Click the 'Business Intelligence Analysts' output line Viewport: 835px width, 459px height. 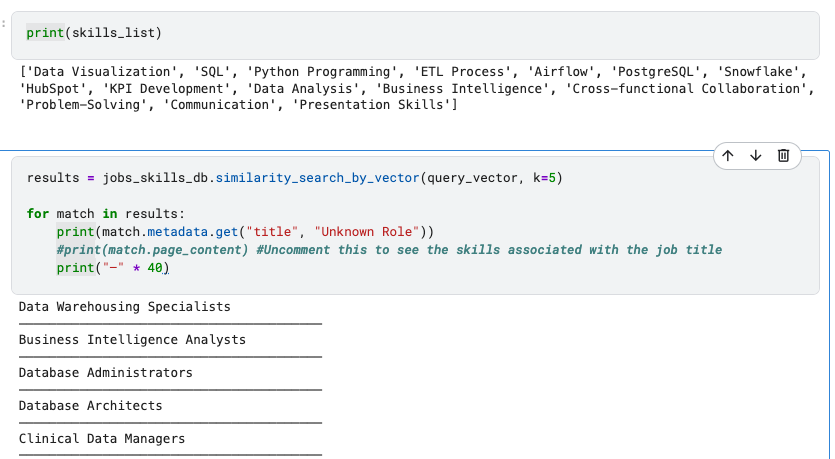click(x=132, y=340)
